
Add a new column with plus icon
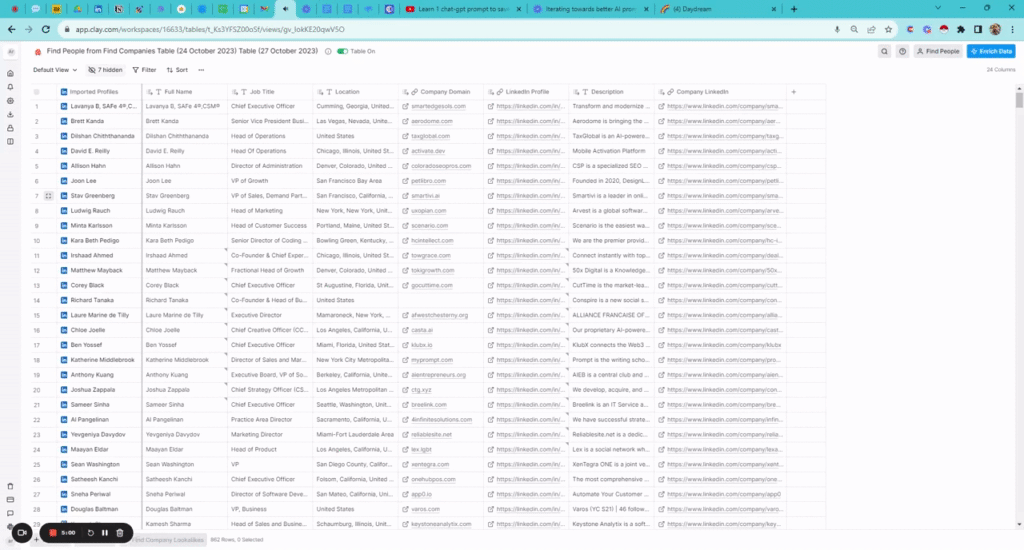click(793, 92)
